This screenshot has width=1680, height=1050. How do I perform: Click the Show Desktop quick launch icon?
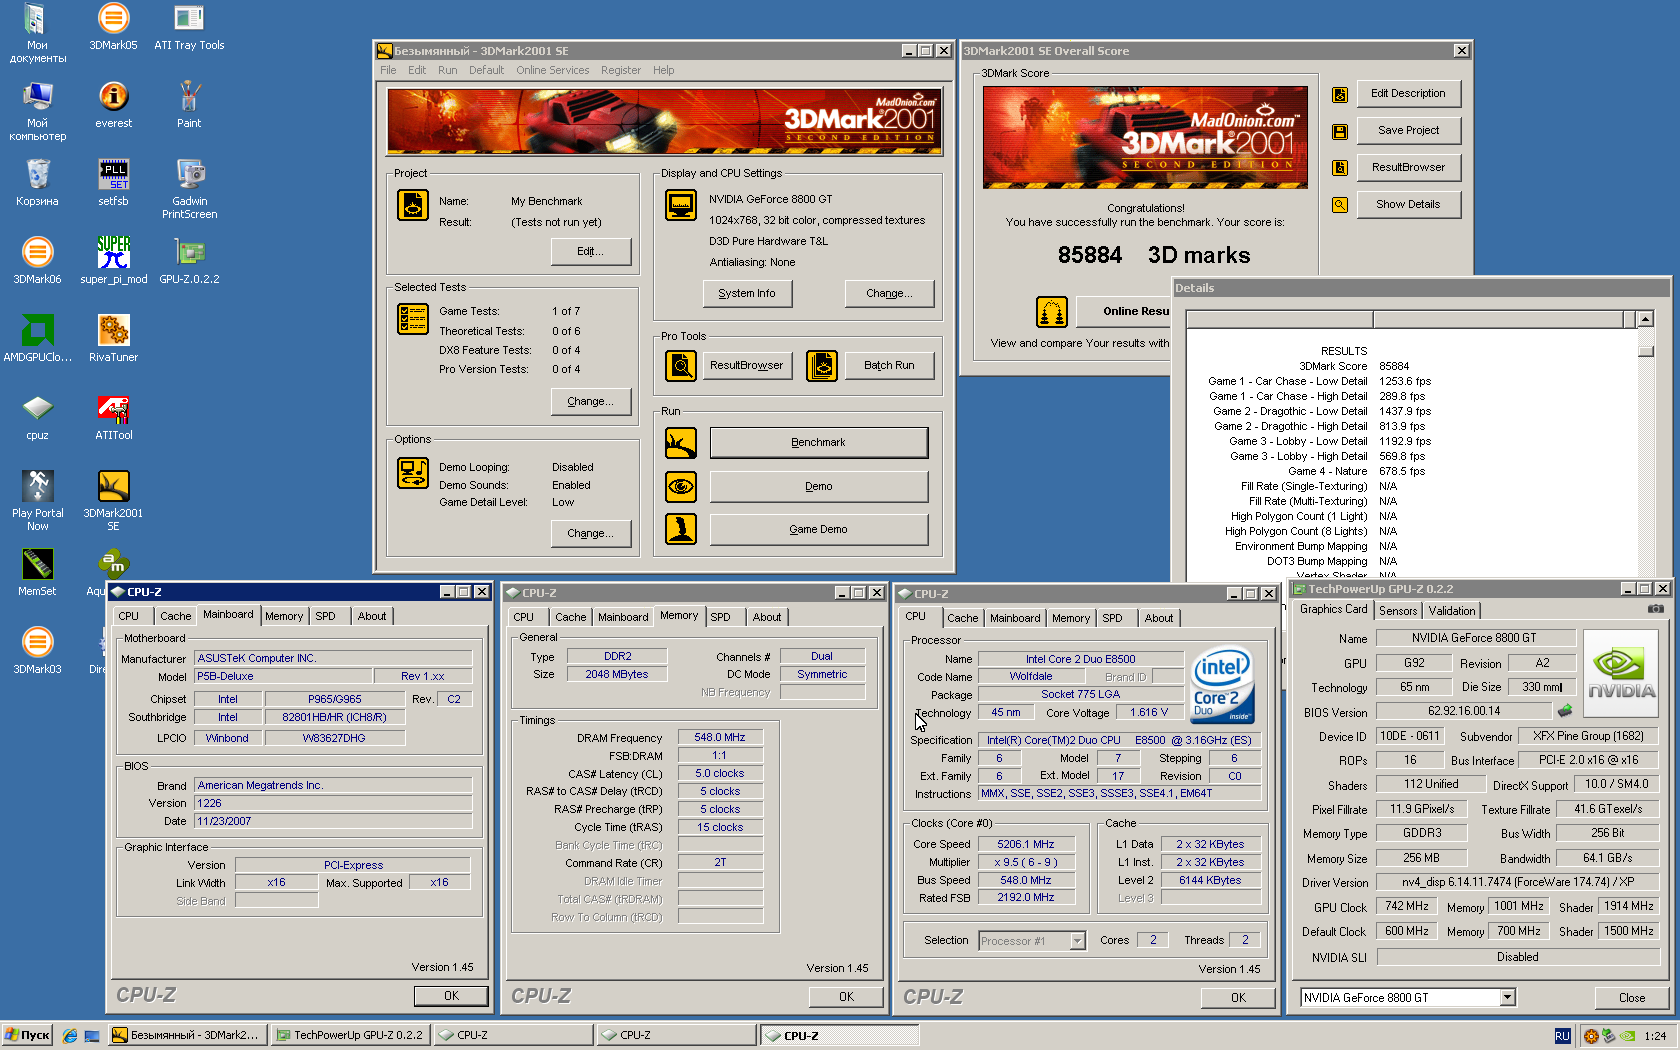[x=92, y=1035]
